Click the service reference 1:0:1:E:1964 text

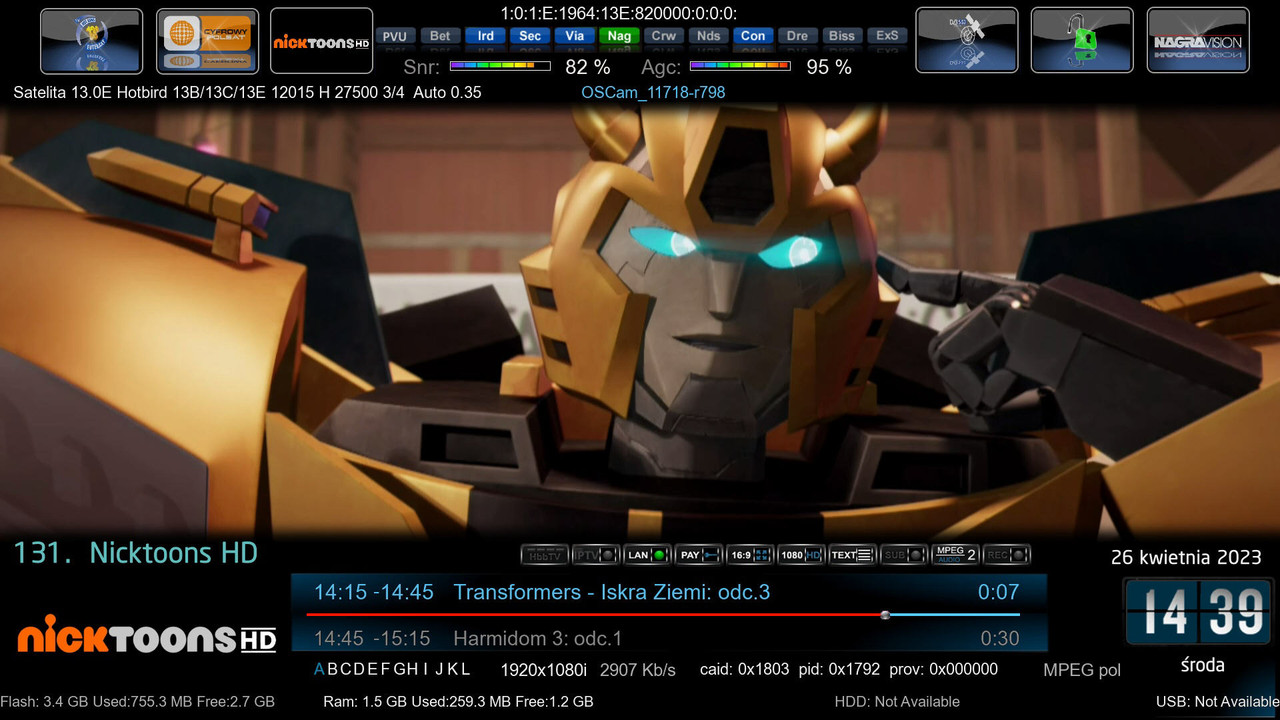(619, 13)
